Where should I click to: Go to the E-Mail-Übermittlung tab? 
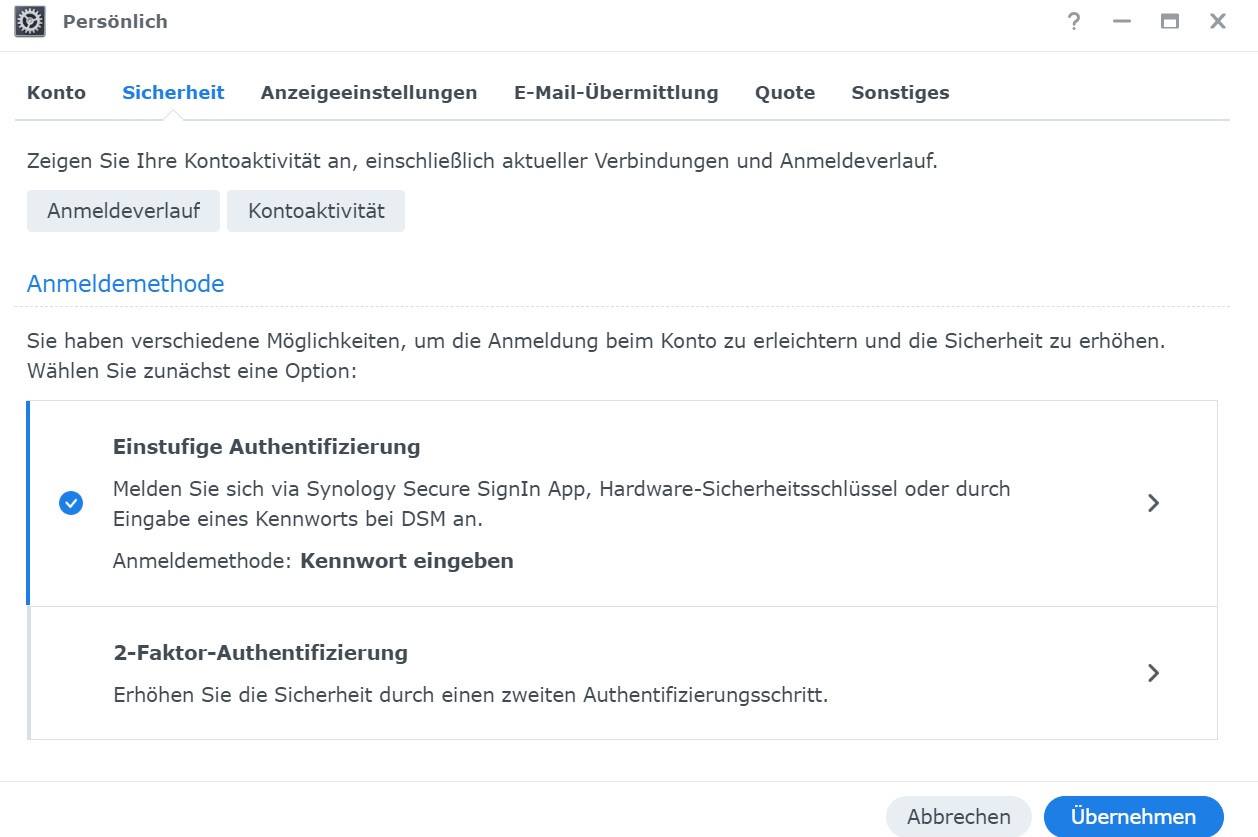tap(616, 93)
